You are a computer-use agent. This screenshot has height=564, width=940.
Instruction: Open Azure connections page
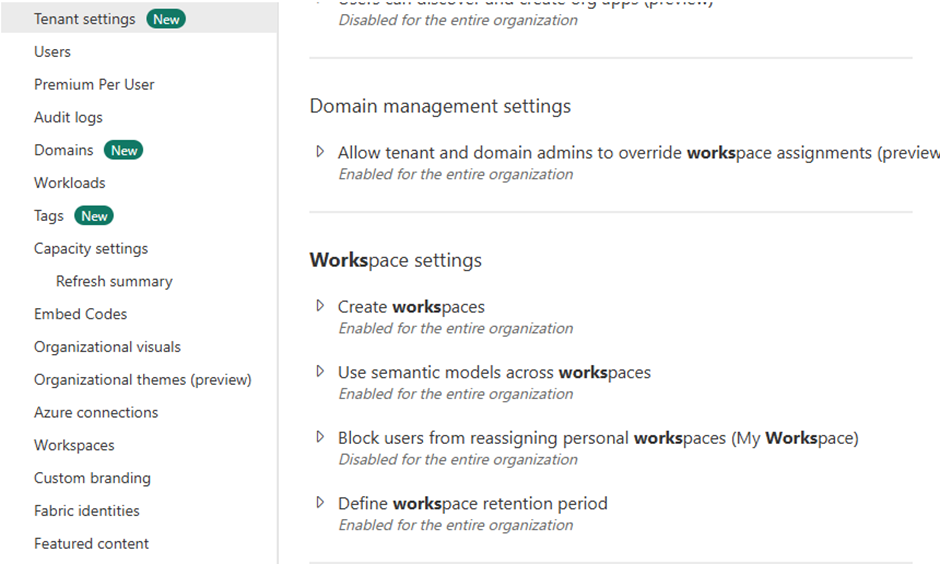click(x=96, y=412)
